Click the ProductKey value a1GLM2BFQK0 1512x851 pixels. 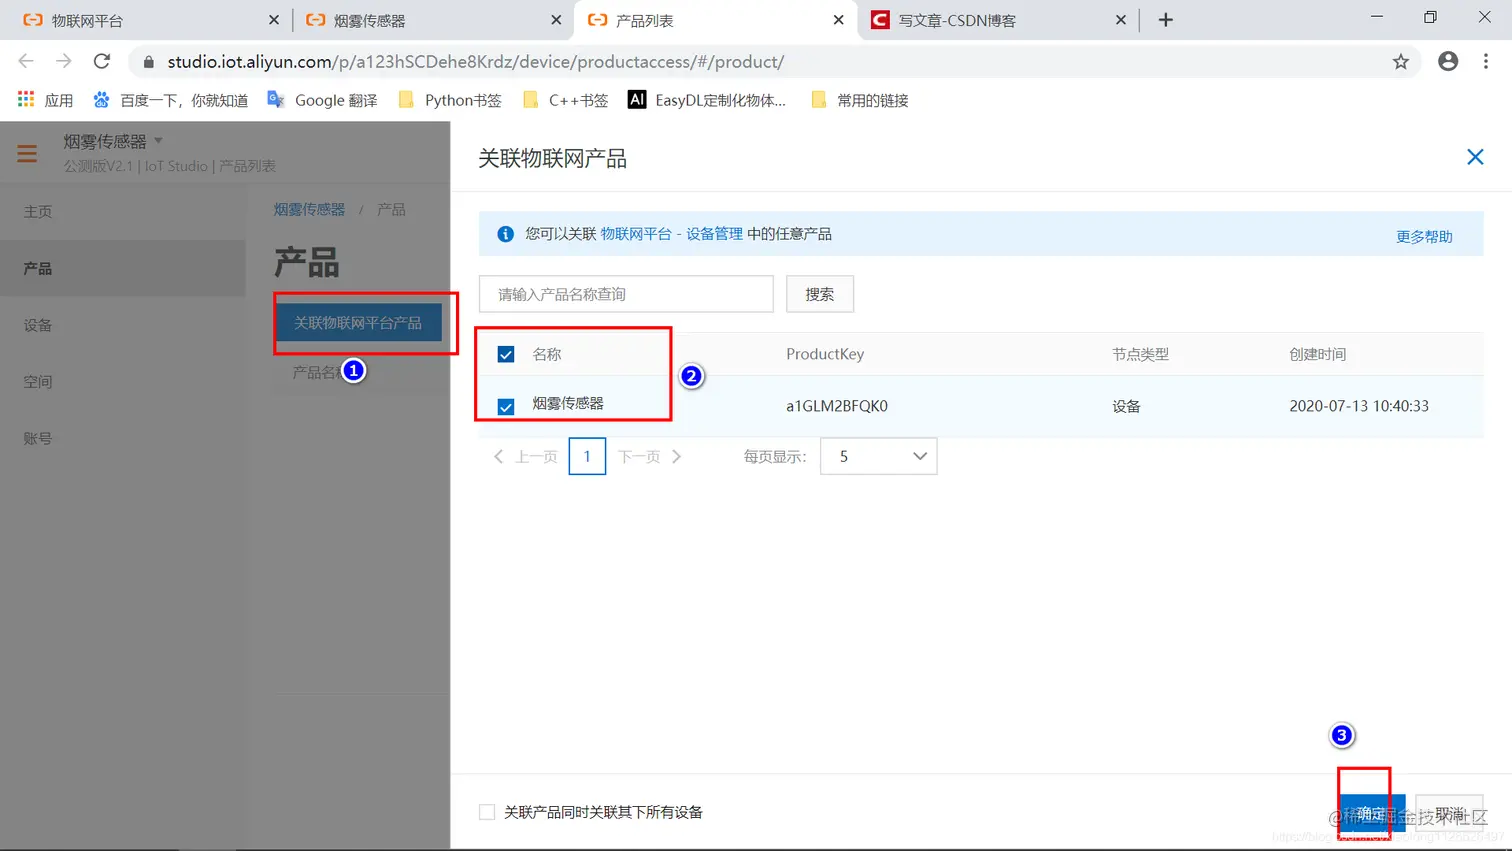[837, 406]
